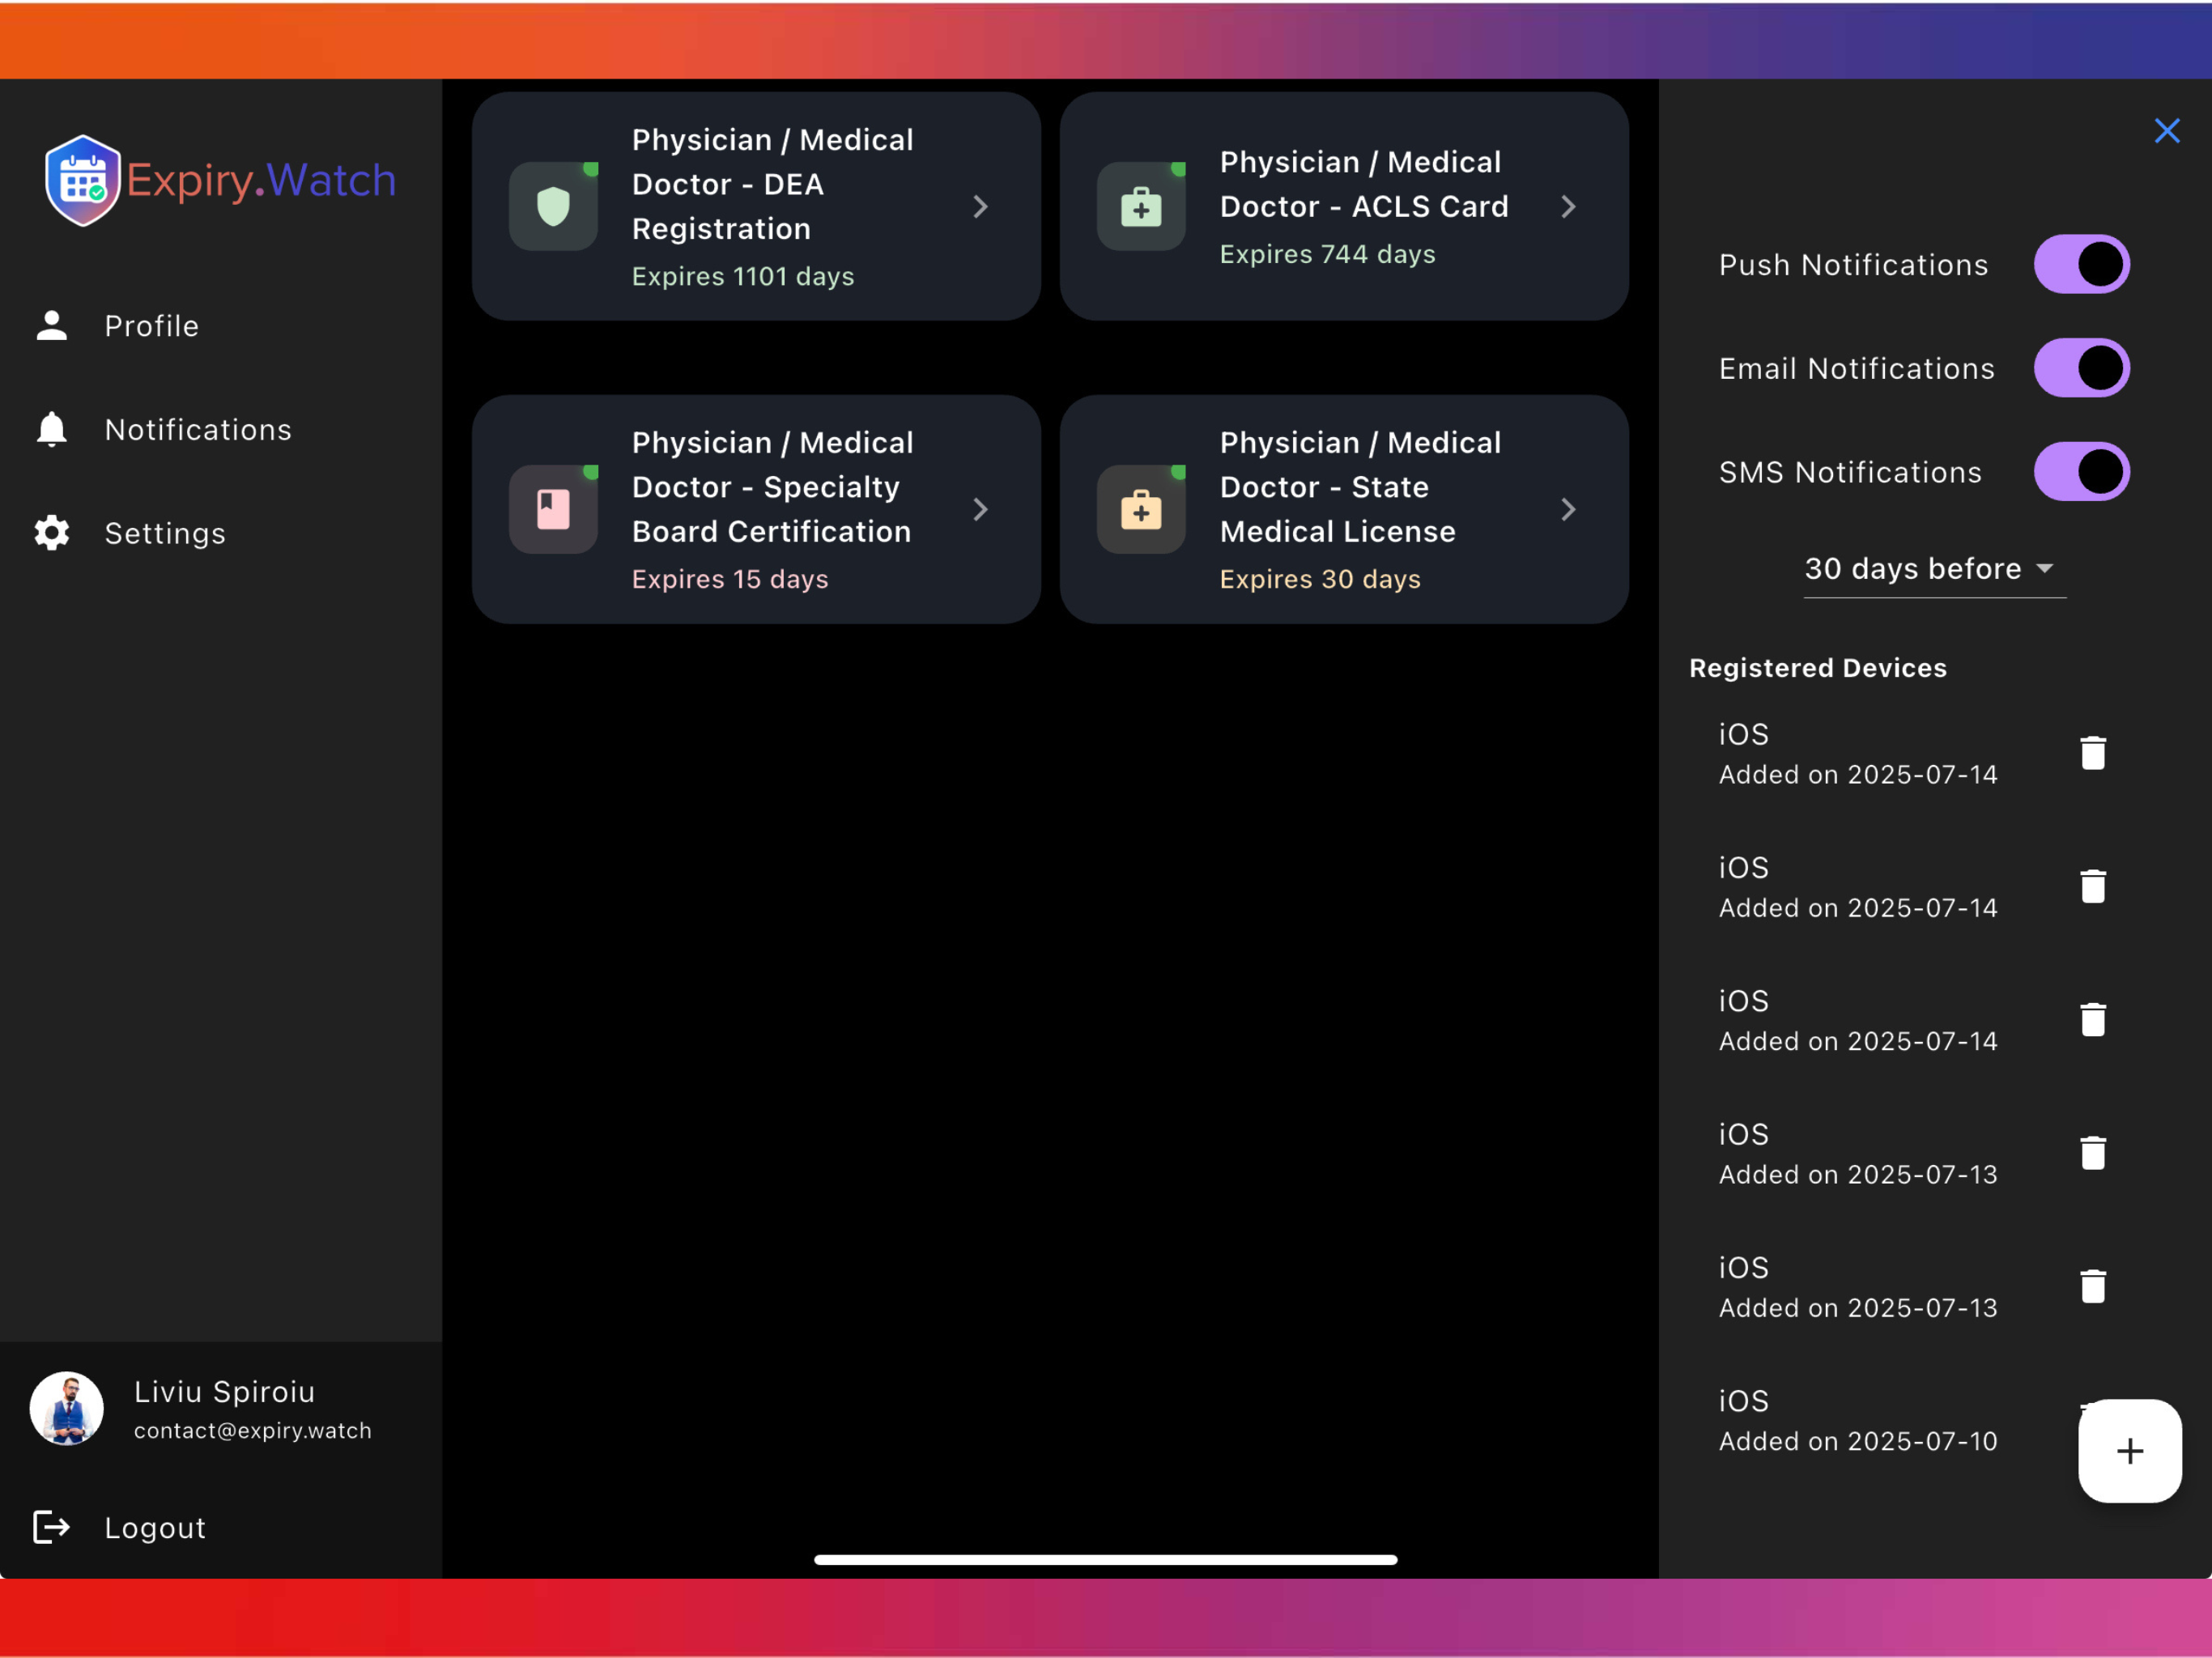Click the Notifications bell icon
This screenshot has height=1658, width=2212.
tap(52, 429)
